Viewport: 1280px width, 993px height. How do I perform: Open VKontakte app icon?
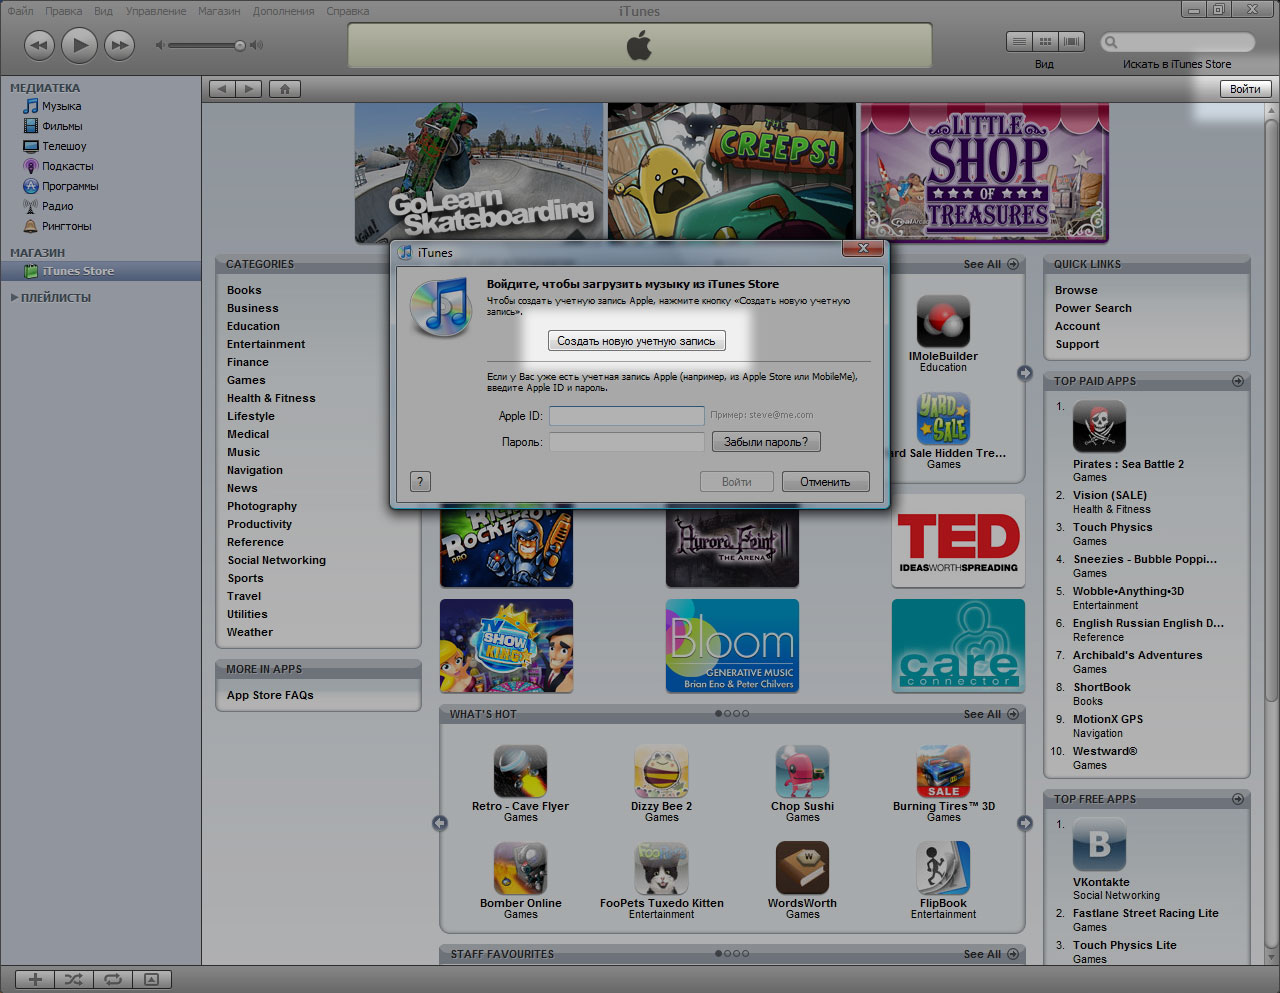pos(1099,845)
